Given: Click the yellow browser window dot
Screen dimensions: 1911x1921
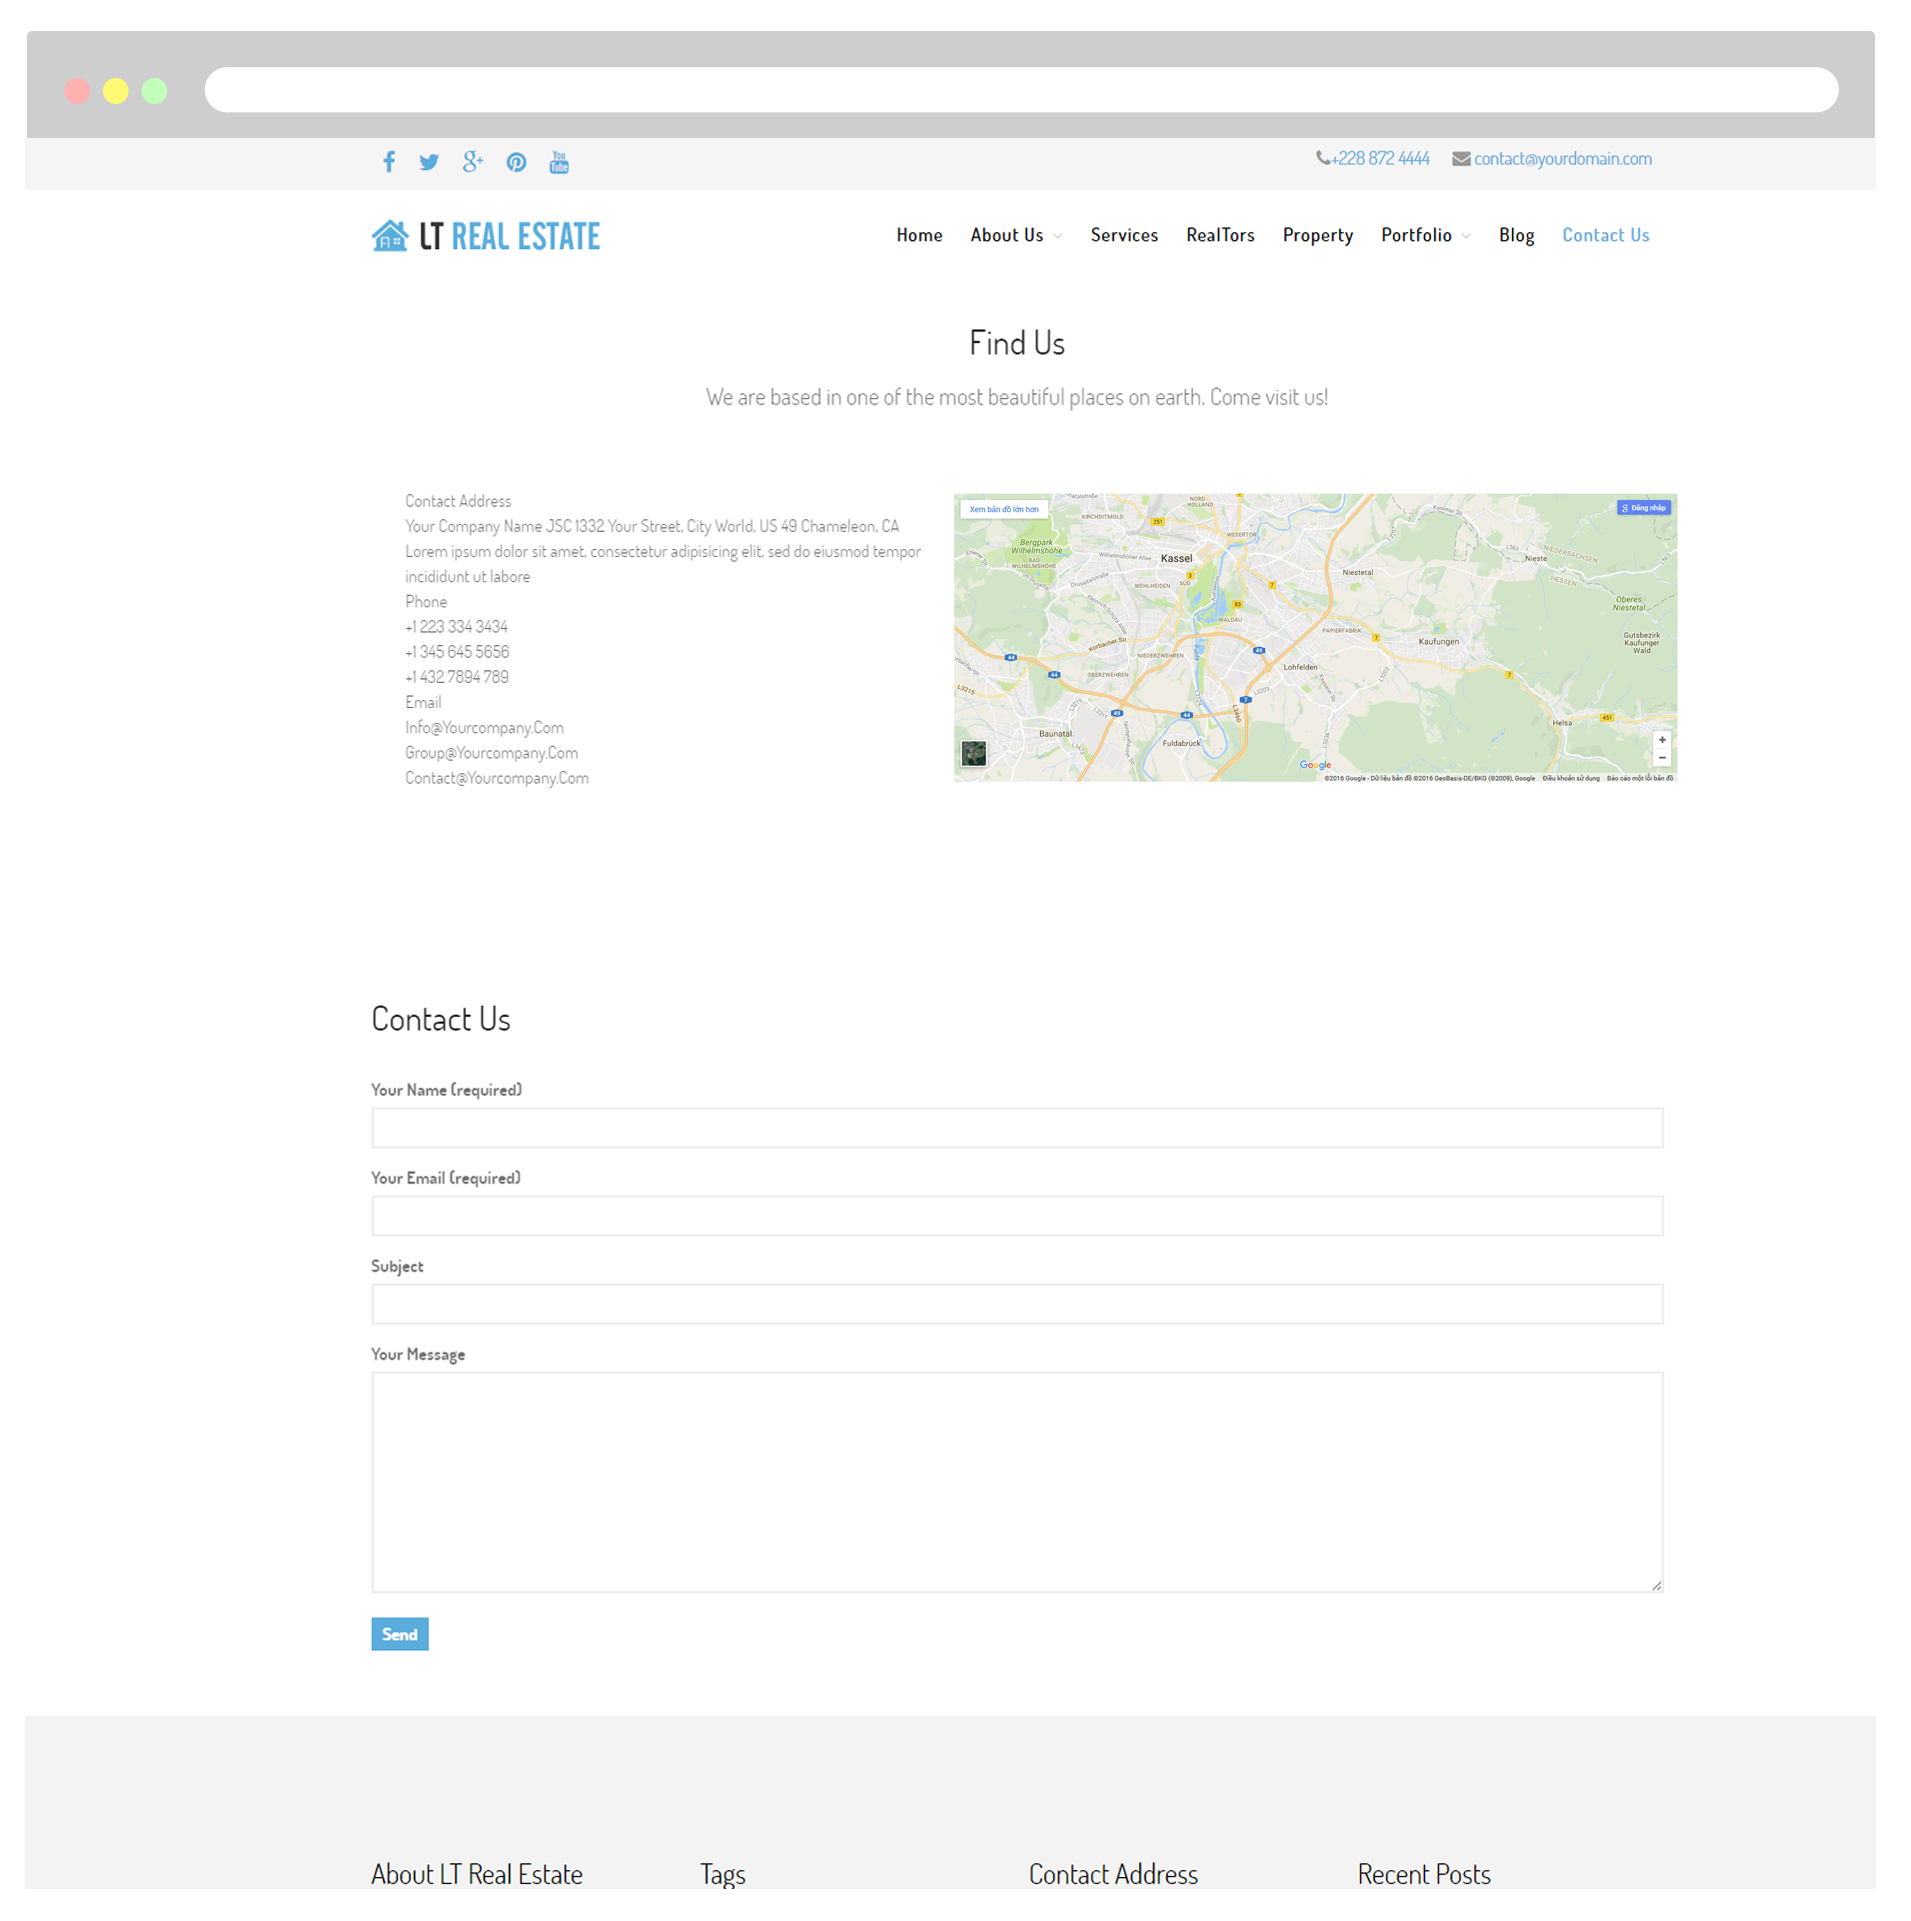Looking at the screenshot, I should coord(116,91).
